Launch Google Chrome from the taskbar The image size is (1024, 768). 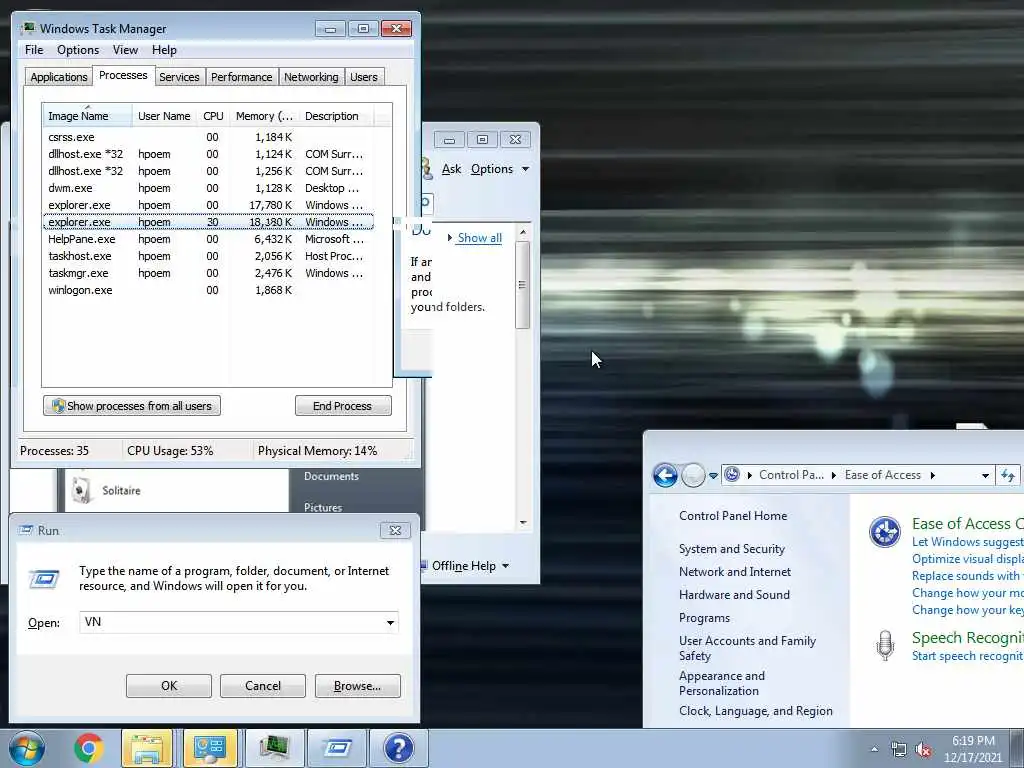coord(89,748)
